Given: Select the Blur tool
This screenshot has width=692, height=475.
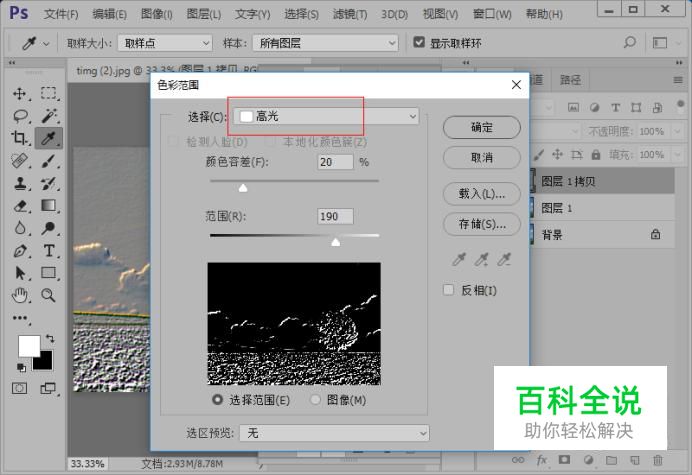Looking at the screenshot, I should (19, 228).
